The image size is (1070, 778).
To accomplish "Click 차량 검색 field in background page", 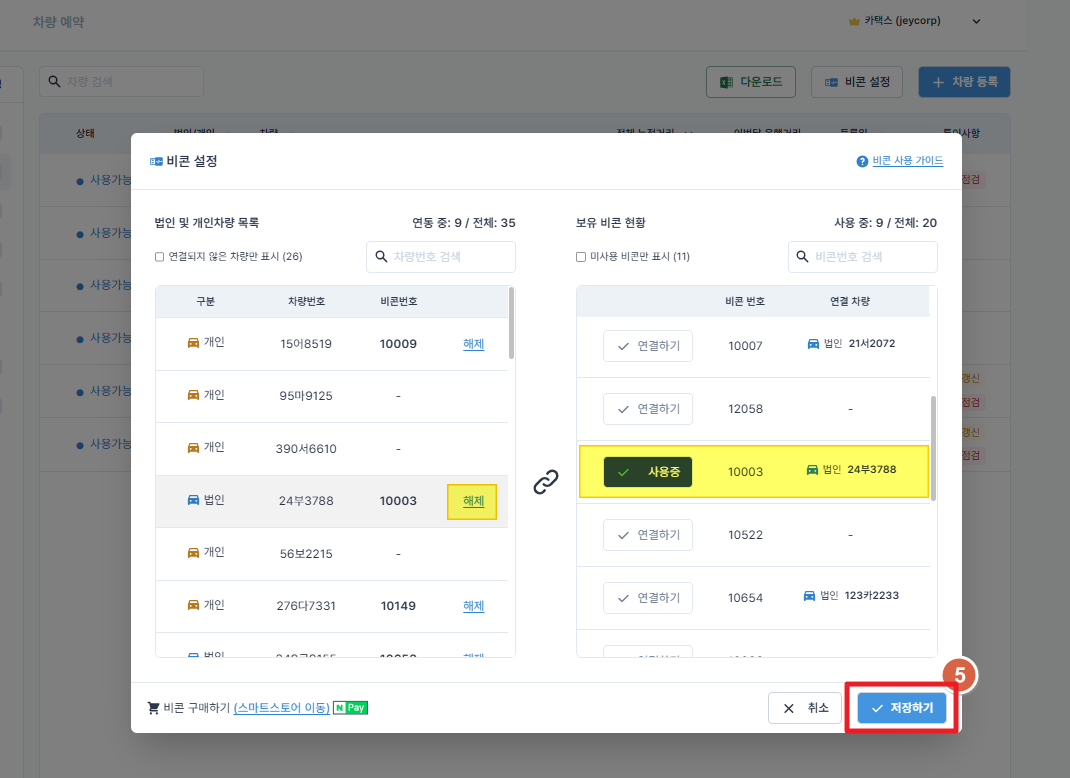I will coord(121,82).
